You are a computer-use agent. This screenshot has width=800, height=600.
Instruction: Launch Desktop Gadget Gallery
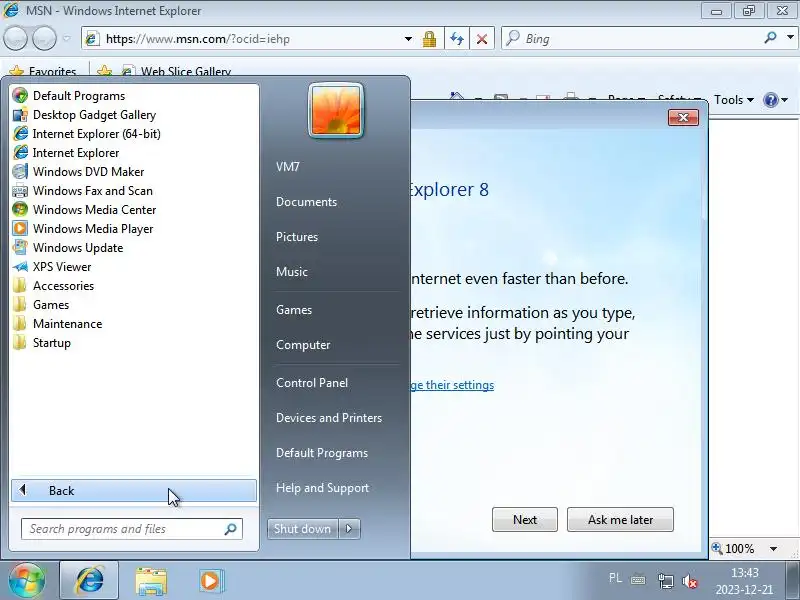click(x=84, y=115)
